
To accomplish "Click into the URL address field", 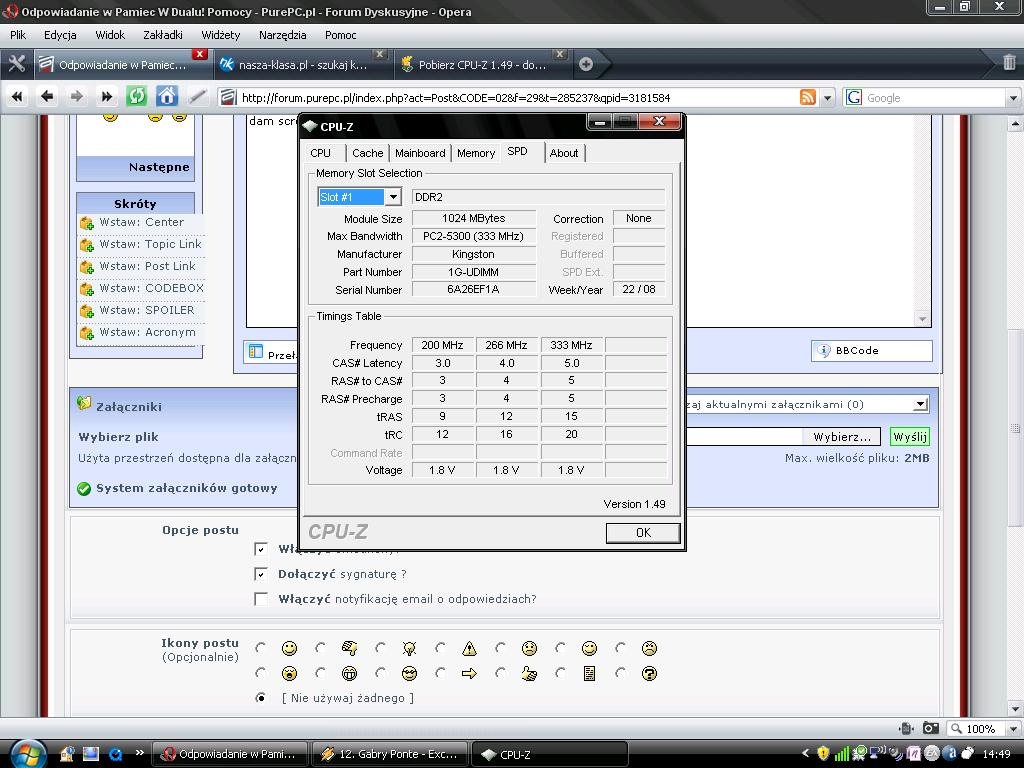I will 516,98.
